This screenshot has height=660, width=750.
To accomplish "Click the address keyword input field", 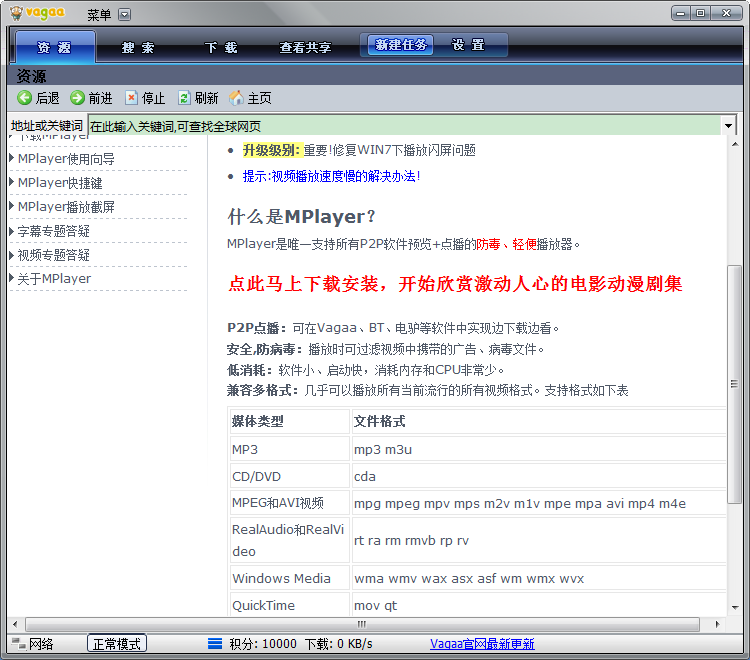I will pyautogui.click(x=405, y=126).
